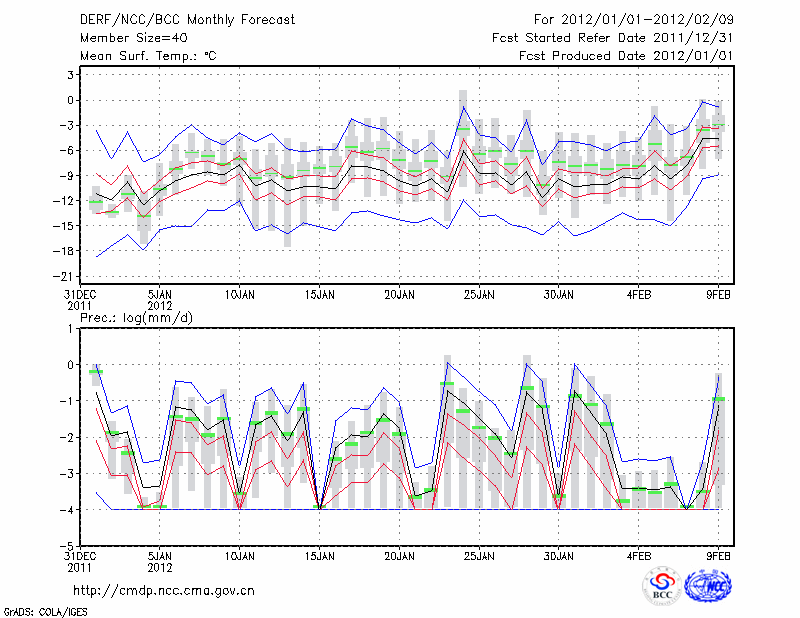Click 10JAN on the temperature chart axis

(239, 296)
